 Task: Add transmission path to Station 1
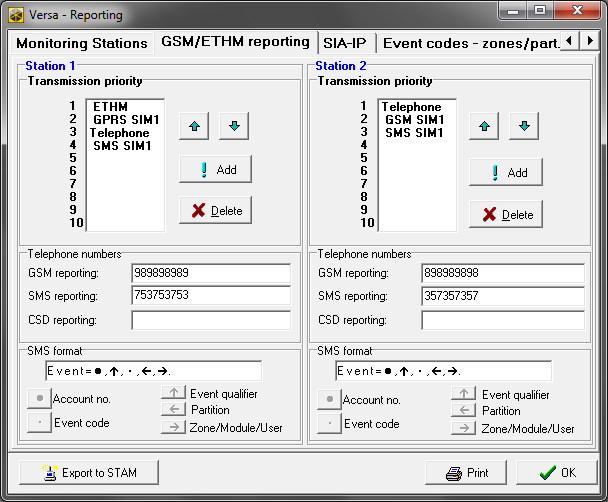coord(216,169)
